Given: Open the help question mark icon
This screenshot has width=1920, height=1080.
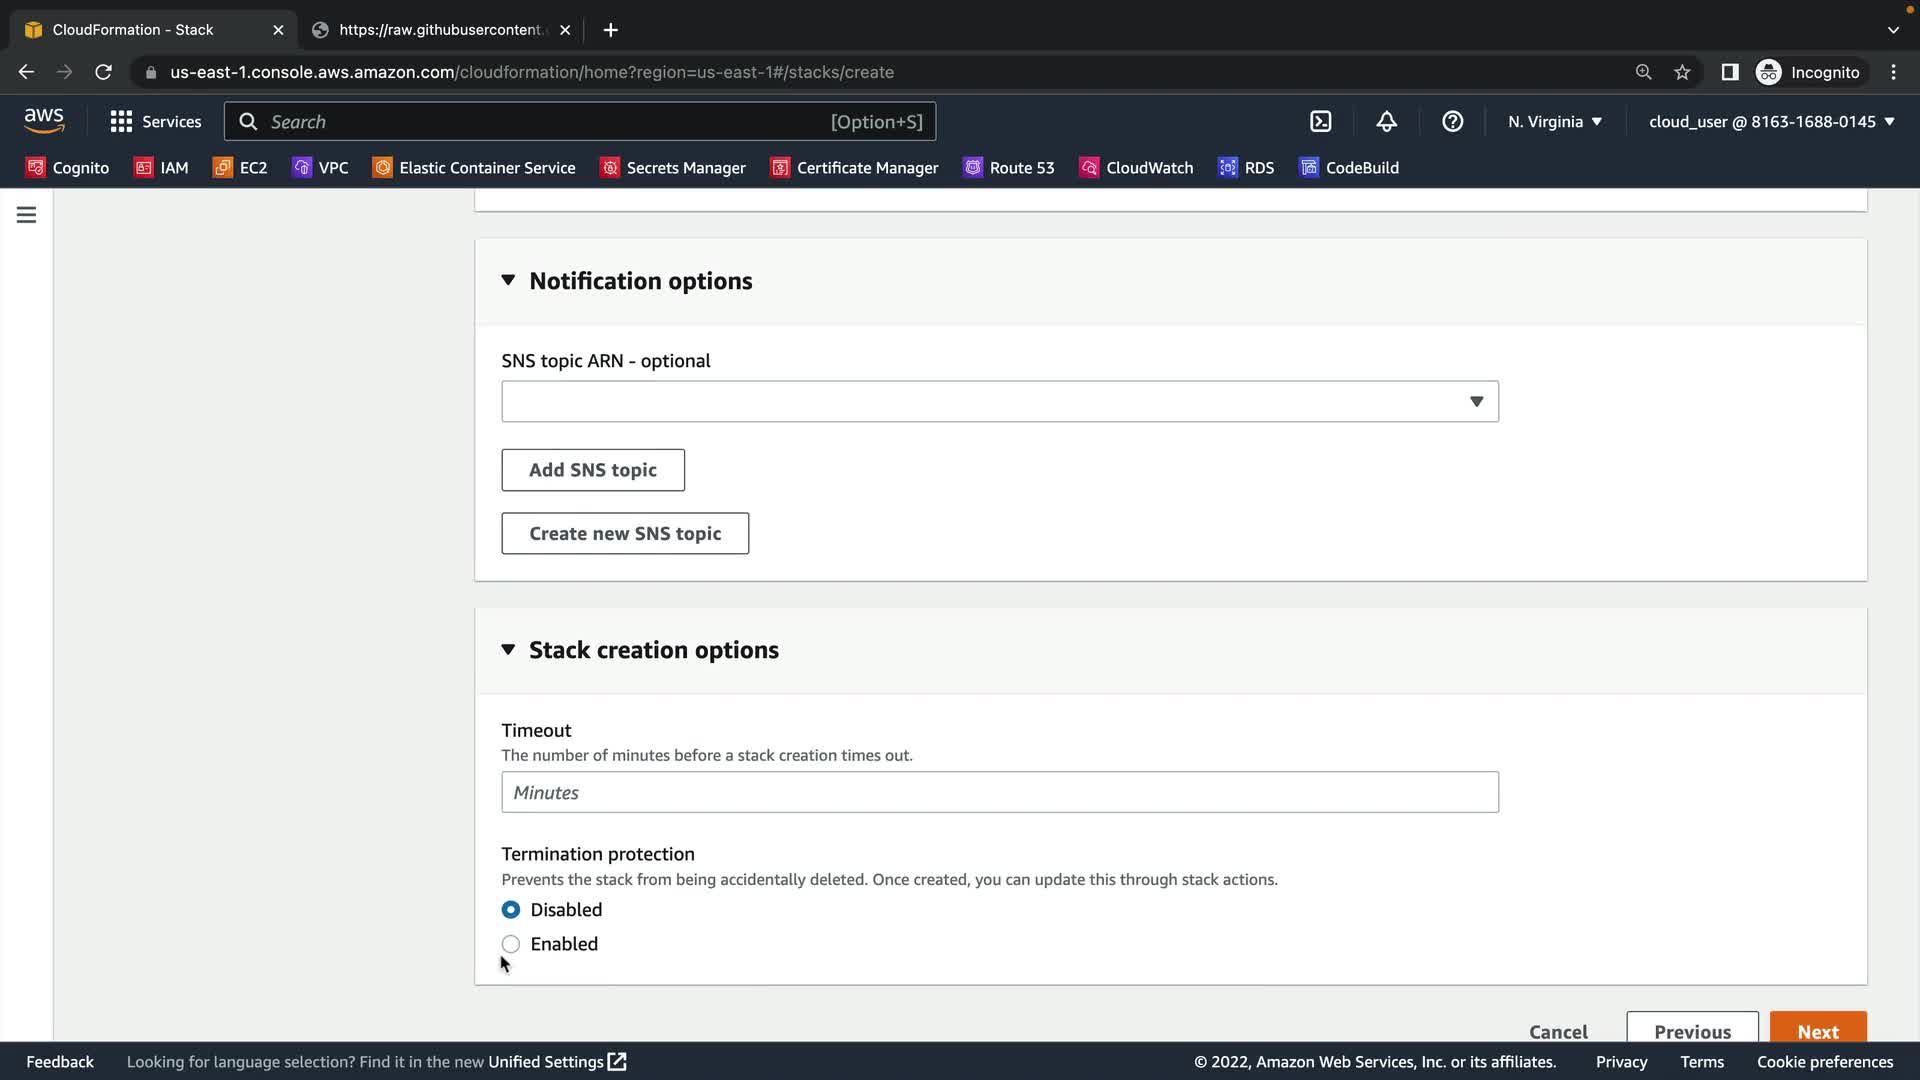Looking at the screenshot, I should 1452,121.
